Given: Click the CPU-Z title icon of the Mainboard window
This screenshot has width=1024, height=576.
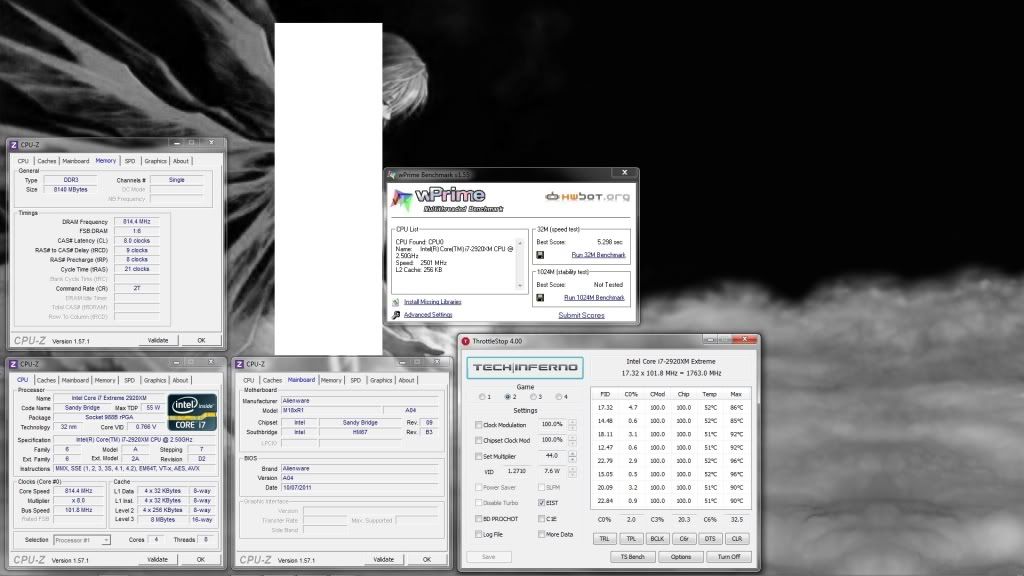Looking at the screenshot, I should click(x=240, y=364).
